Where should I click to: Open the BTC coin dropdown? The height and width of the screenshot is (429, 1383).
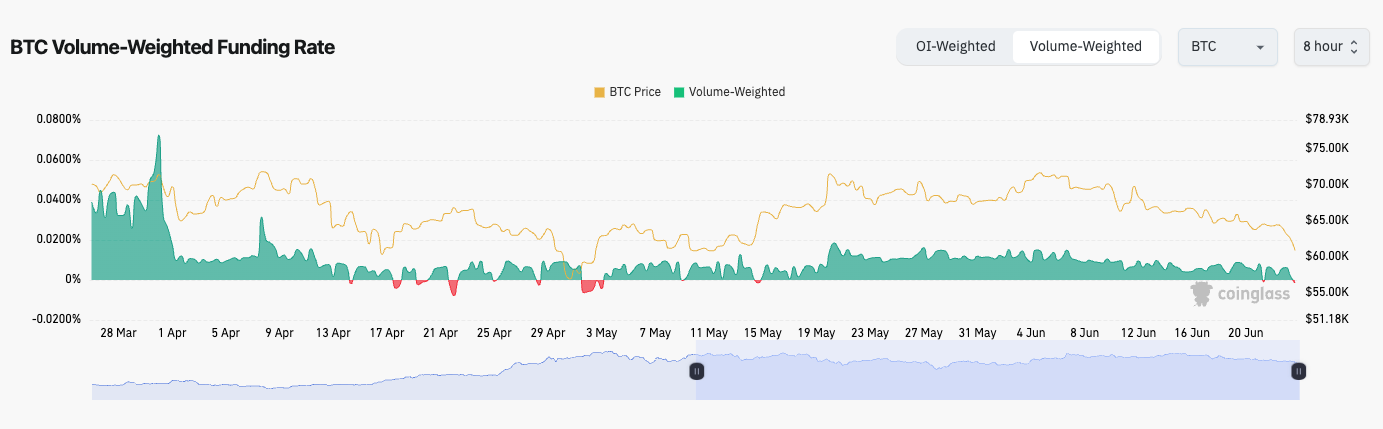pos(1227,47)
